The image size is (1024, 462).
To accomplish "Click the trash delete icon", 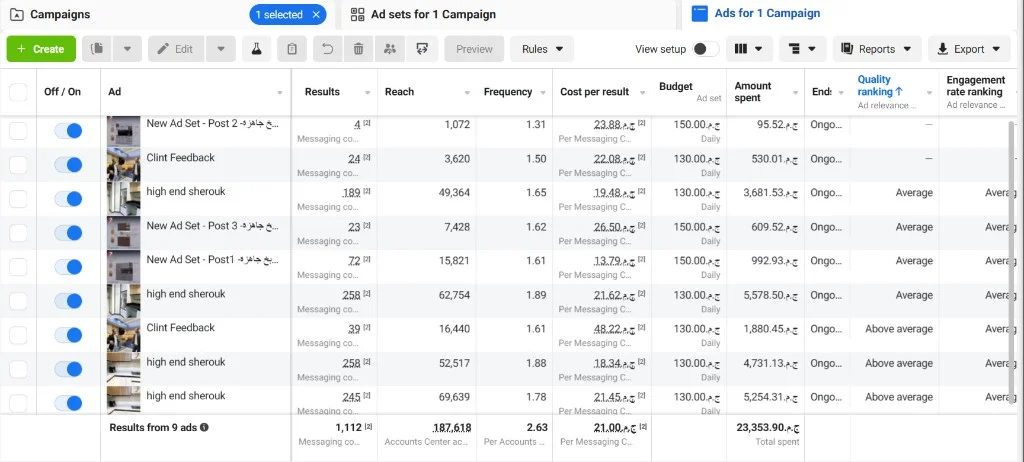I will click(x=359, y=49).
